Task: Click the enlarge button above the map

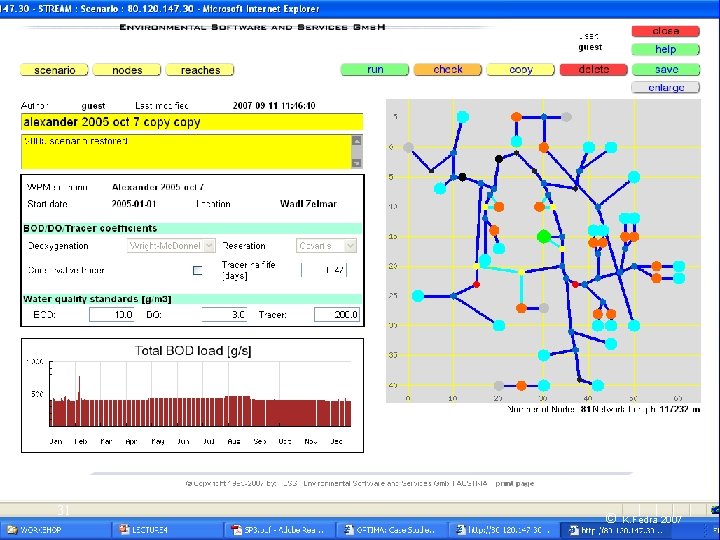Action: tap(666, 87)
